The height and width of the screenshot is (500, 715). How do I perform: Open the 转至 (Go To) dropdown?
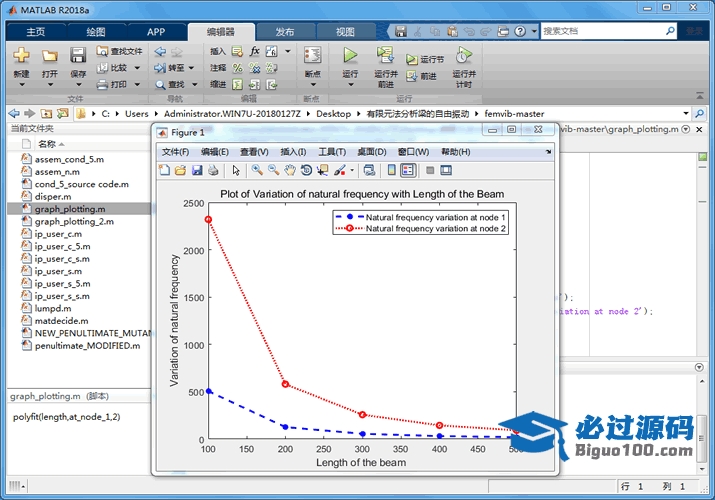coord(192,68)
